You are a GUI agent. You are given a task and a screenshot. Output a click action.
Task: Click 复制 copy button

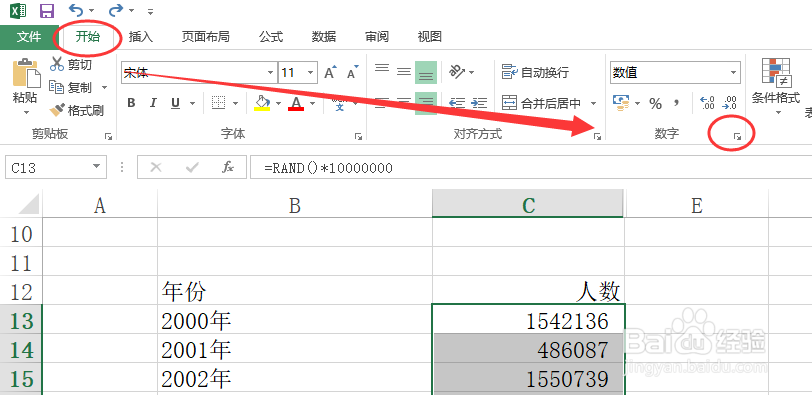pos(70,87)
